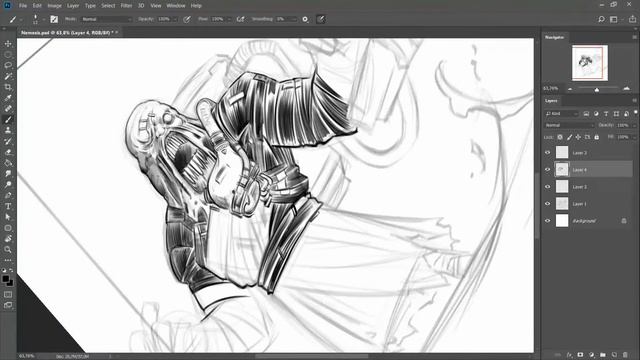Toggle Quick Mask mode

pyautogui.click(x=8, y=294)
